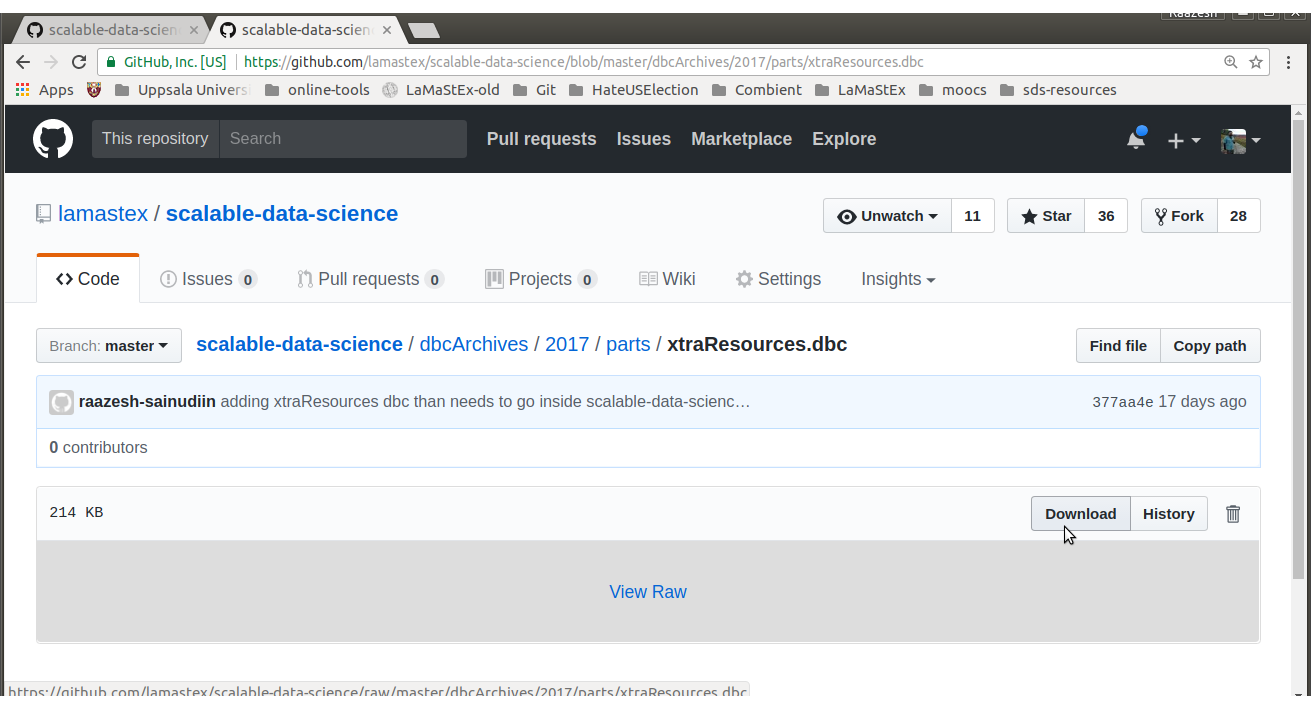Click the green secure padlock icon
This screenshot has width=1311, height=709.
click(112, 62)
